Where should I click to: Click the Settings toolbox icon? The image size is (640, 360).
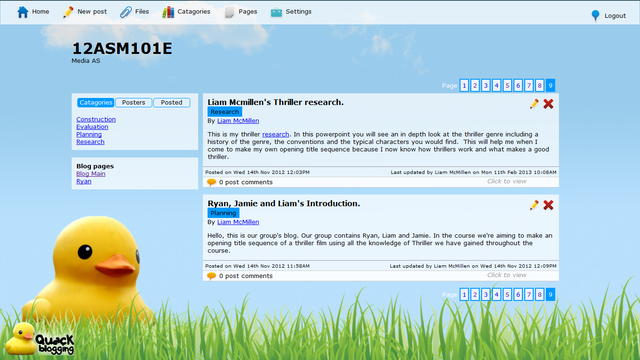click(x=276, y=12)
